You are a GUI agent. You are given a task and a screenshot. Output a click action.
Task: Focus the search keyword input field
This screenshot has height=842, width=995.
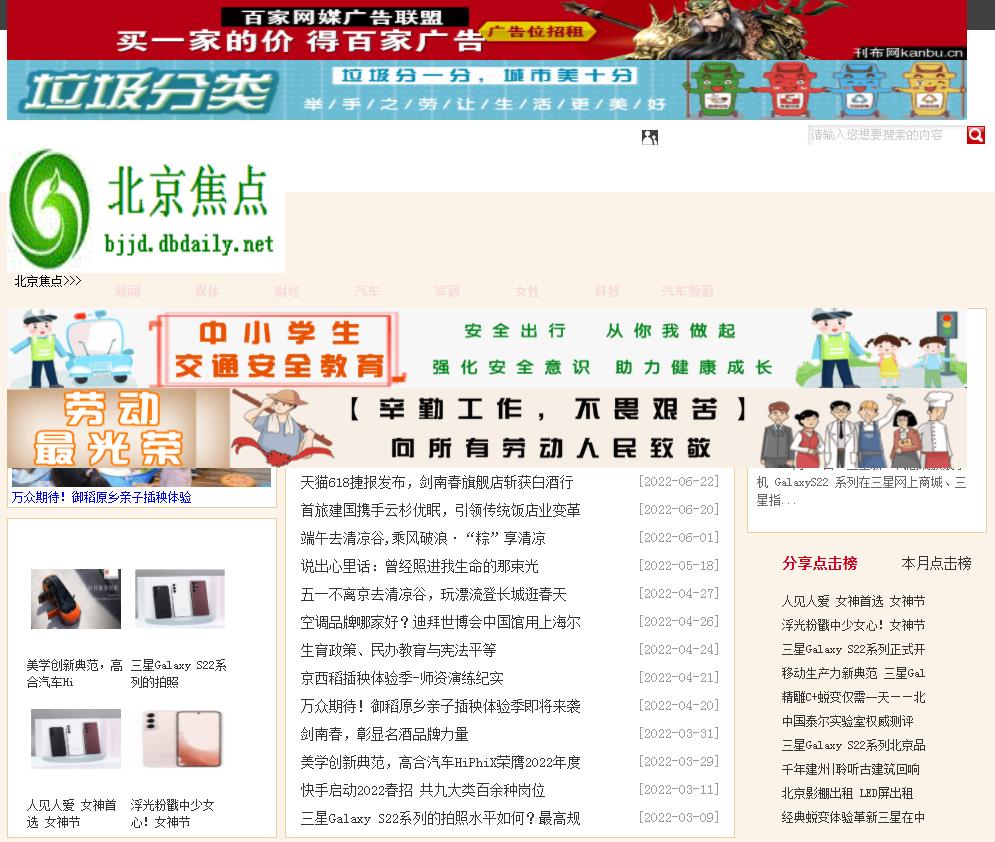[x=886, y=135]
